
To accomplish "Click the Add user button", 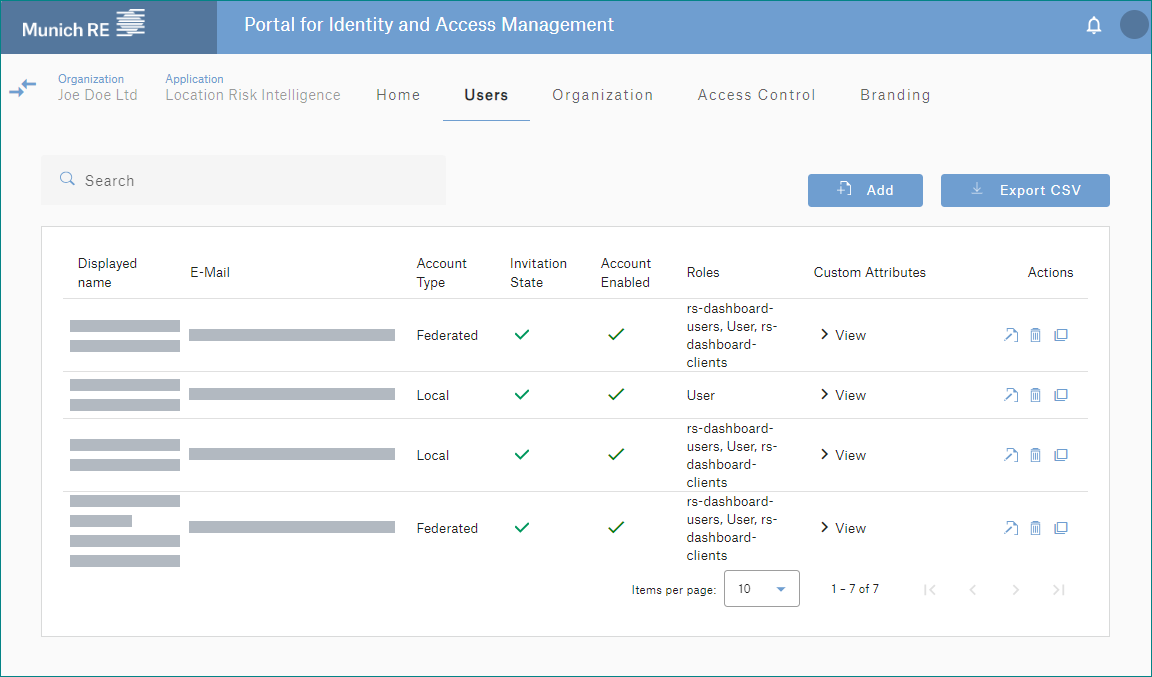I will click(x=865, y=190).
